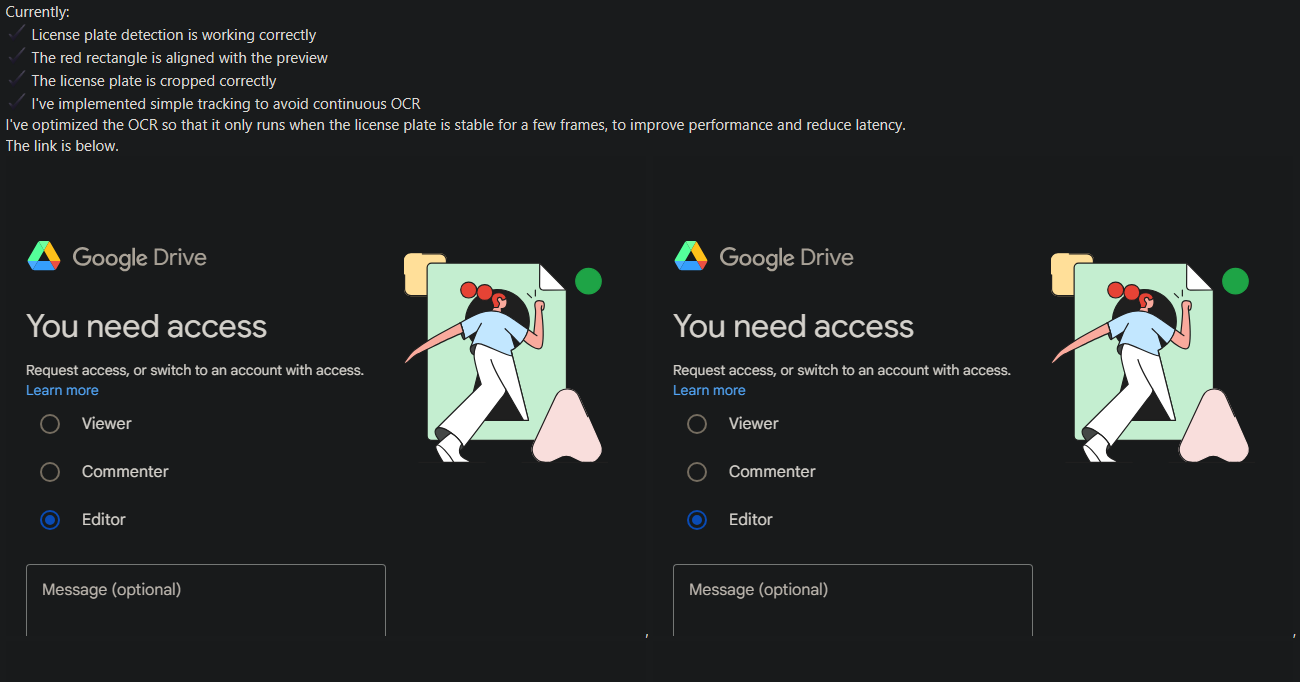The width and height of the screenshot is (1300, 682).
Task: Click the access illustration in left card
Action: pyautogui.click(x=503, y=357)
